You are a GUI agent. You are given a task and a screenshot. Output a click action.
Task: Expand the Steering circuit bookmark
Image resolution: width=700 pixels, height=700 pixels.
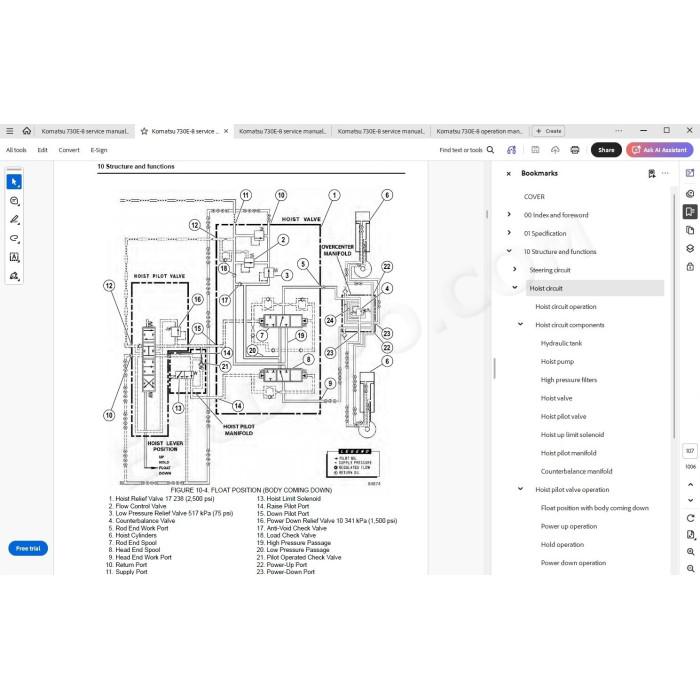(515, 269)
